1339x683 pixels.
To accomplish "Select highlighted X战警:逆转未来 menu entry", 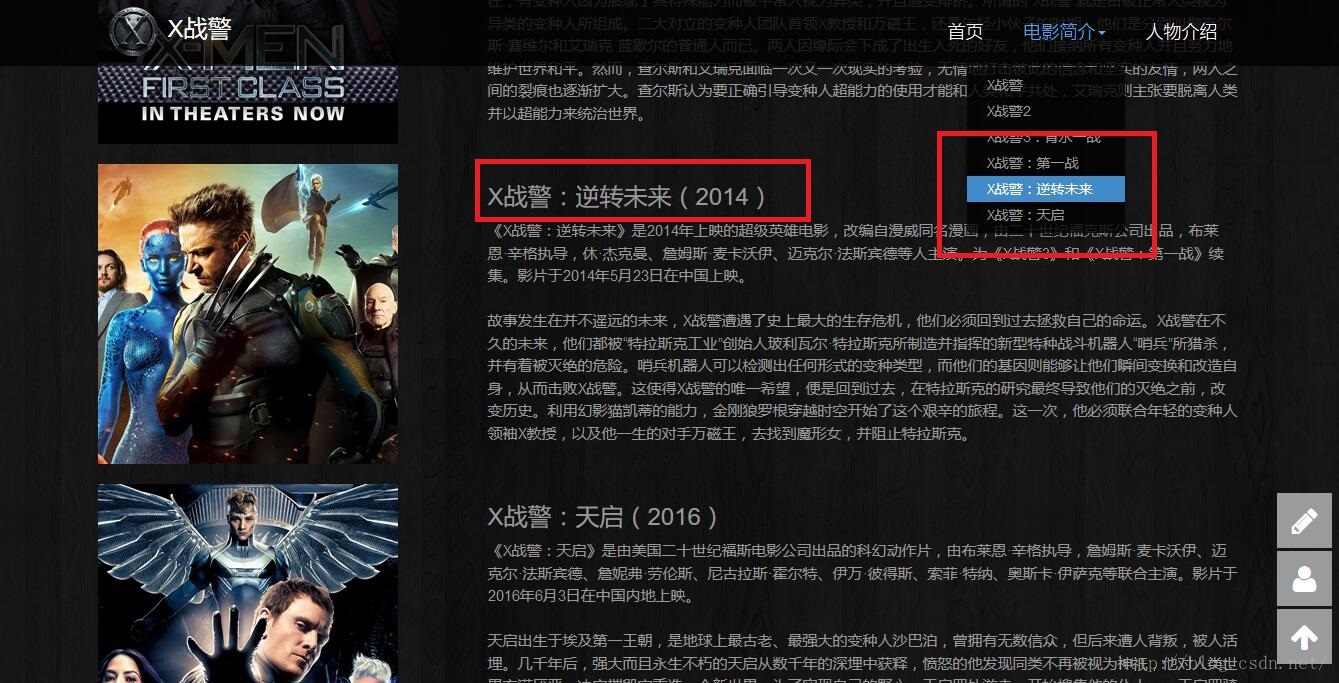I will 1046,189.
